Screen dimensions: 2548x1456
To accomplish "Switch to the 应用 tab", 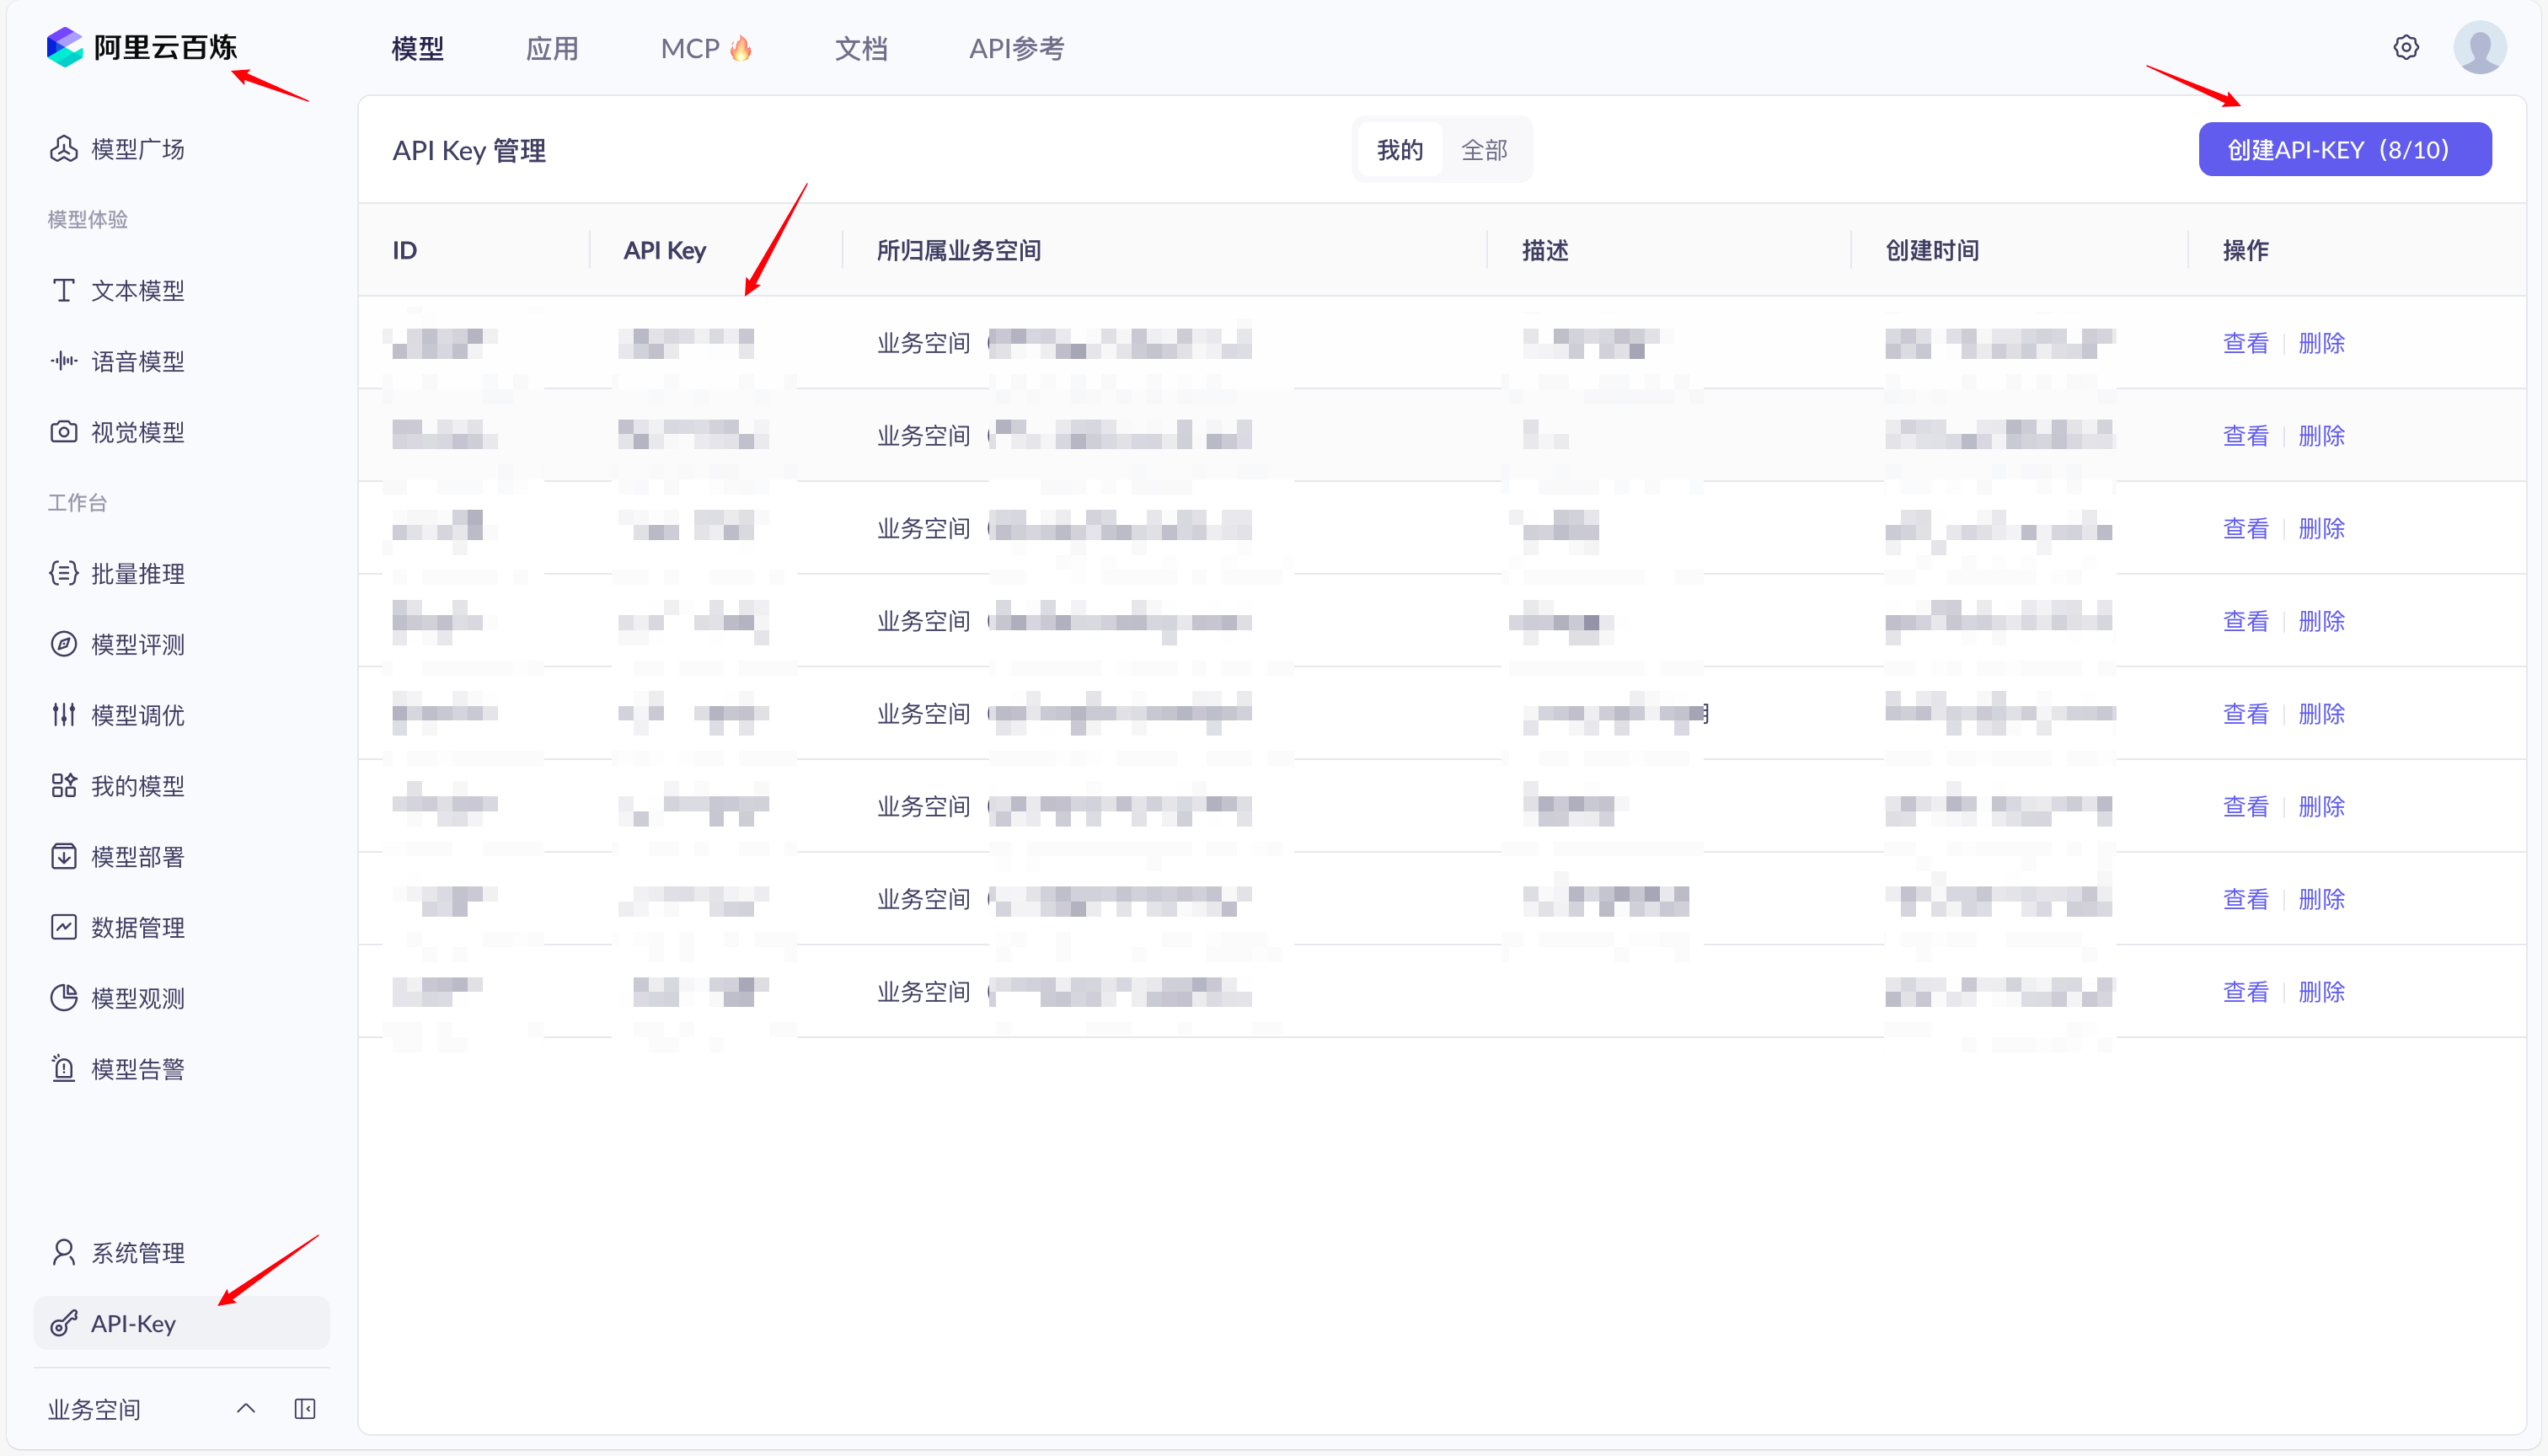I will 552,48.
